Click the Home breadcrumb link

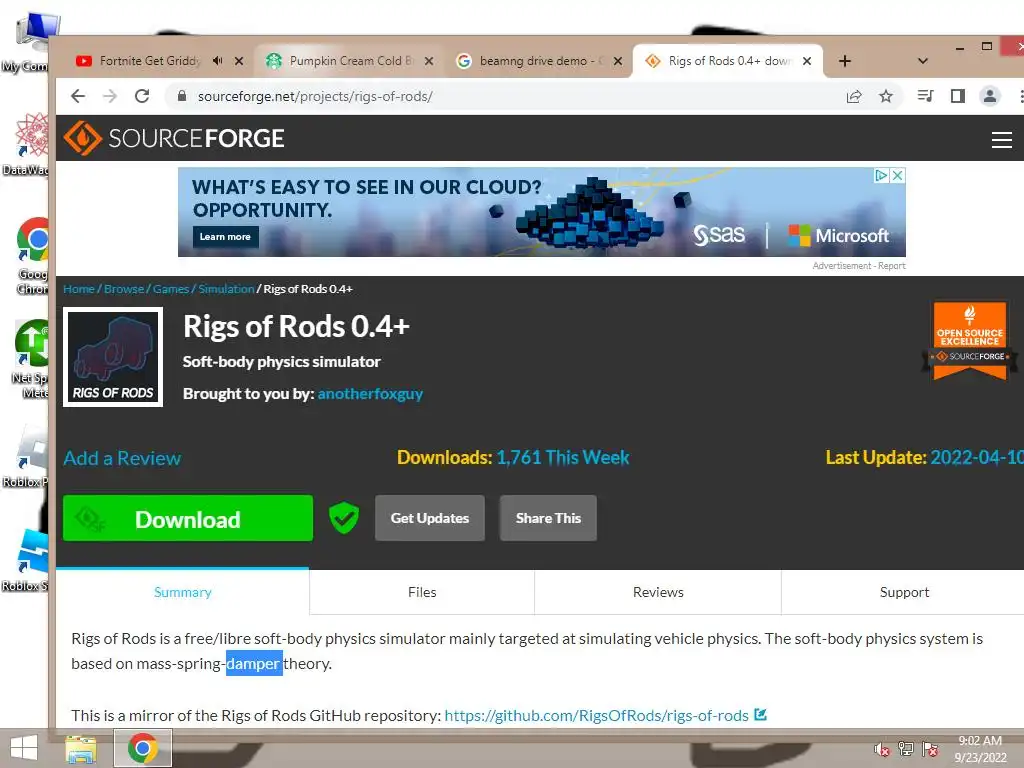pyautogui.click(x=79, y=289)
